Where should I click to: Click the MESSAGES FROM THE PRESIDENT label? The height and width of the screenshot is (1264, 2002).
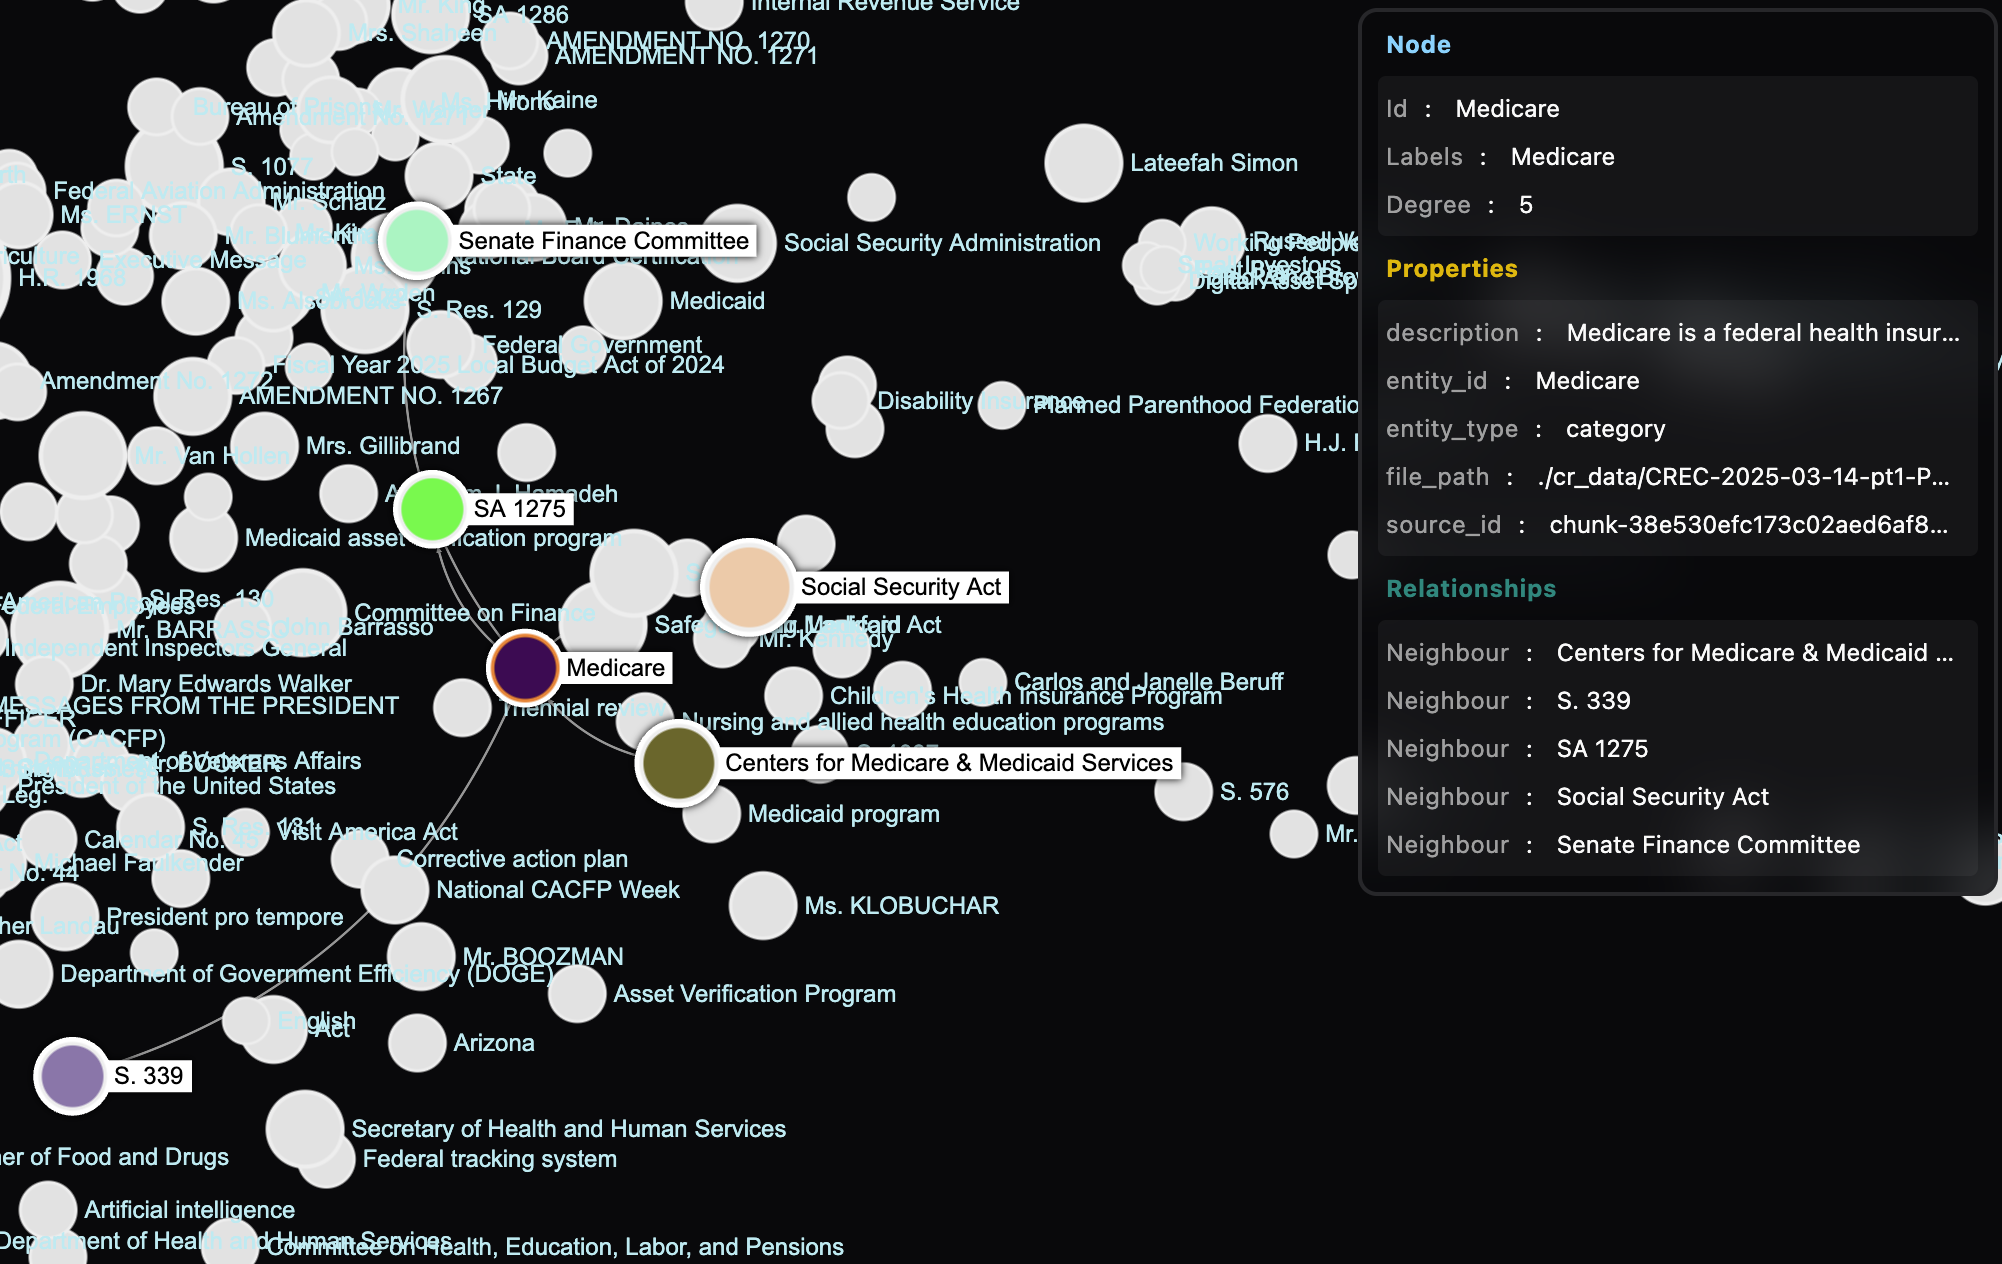(198, 706)
